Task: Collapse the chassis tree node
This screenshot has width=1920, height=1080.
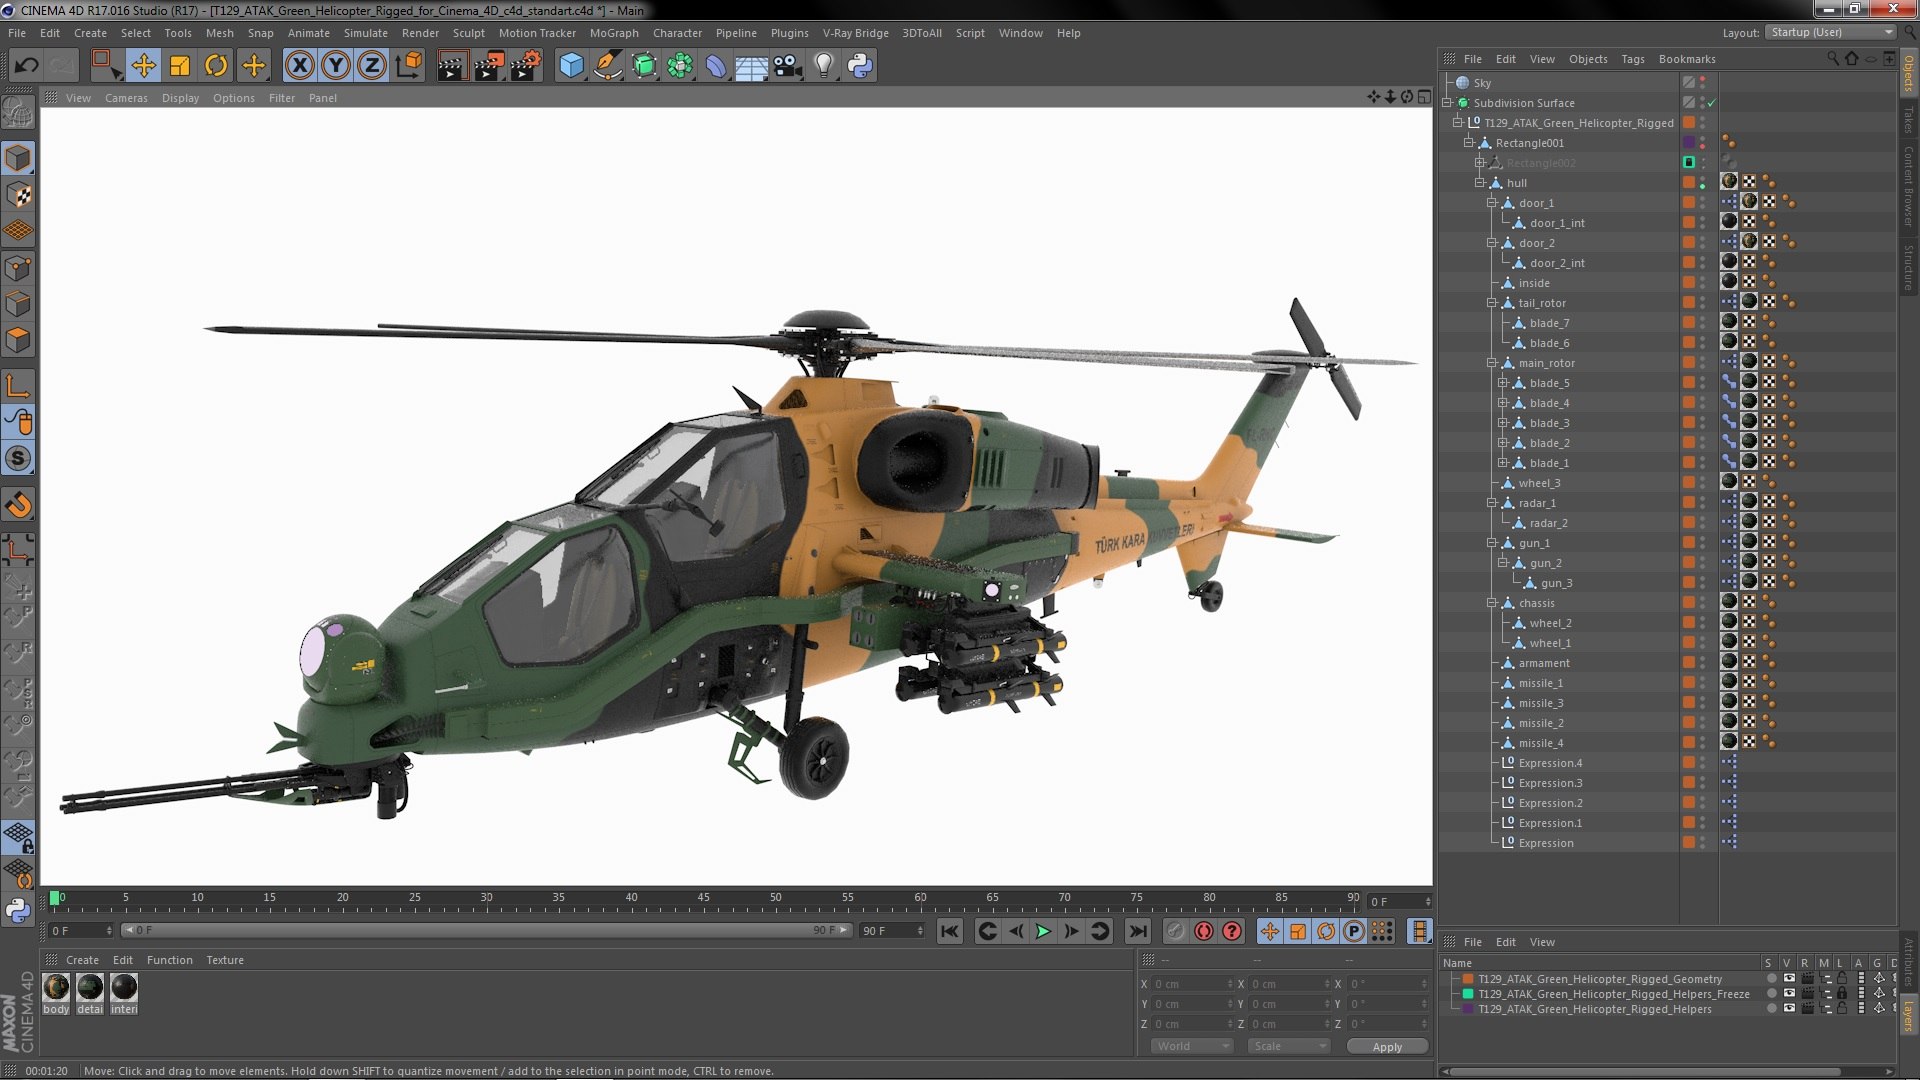Action: pyautogui.click(x=1491, y=603)
